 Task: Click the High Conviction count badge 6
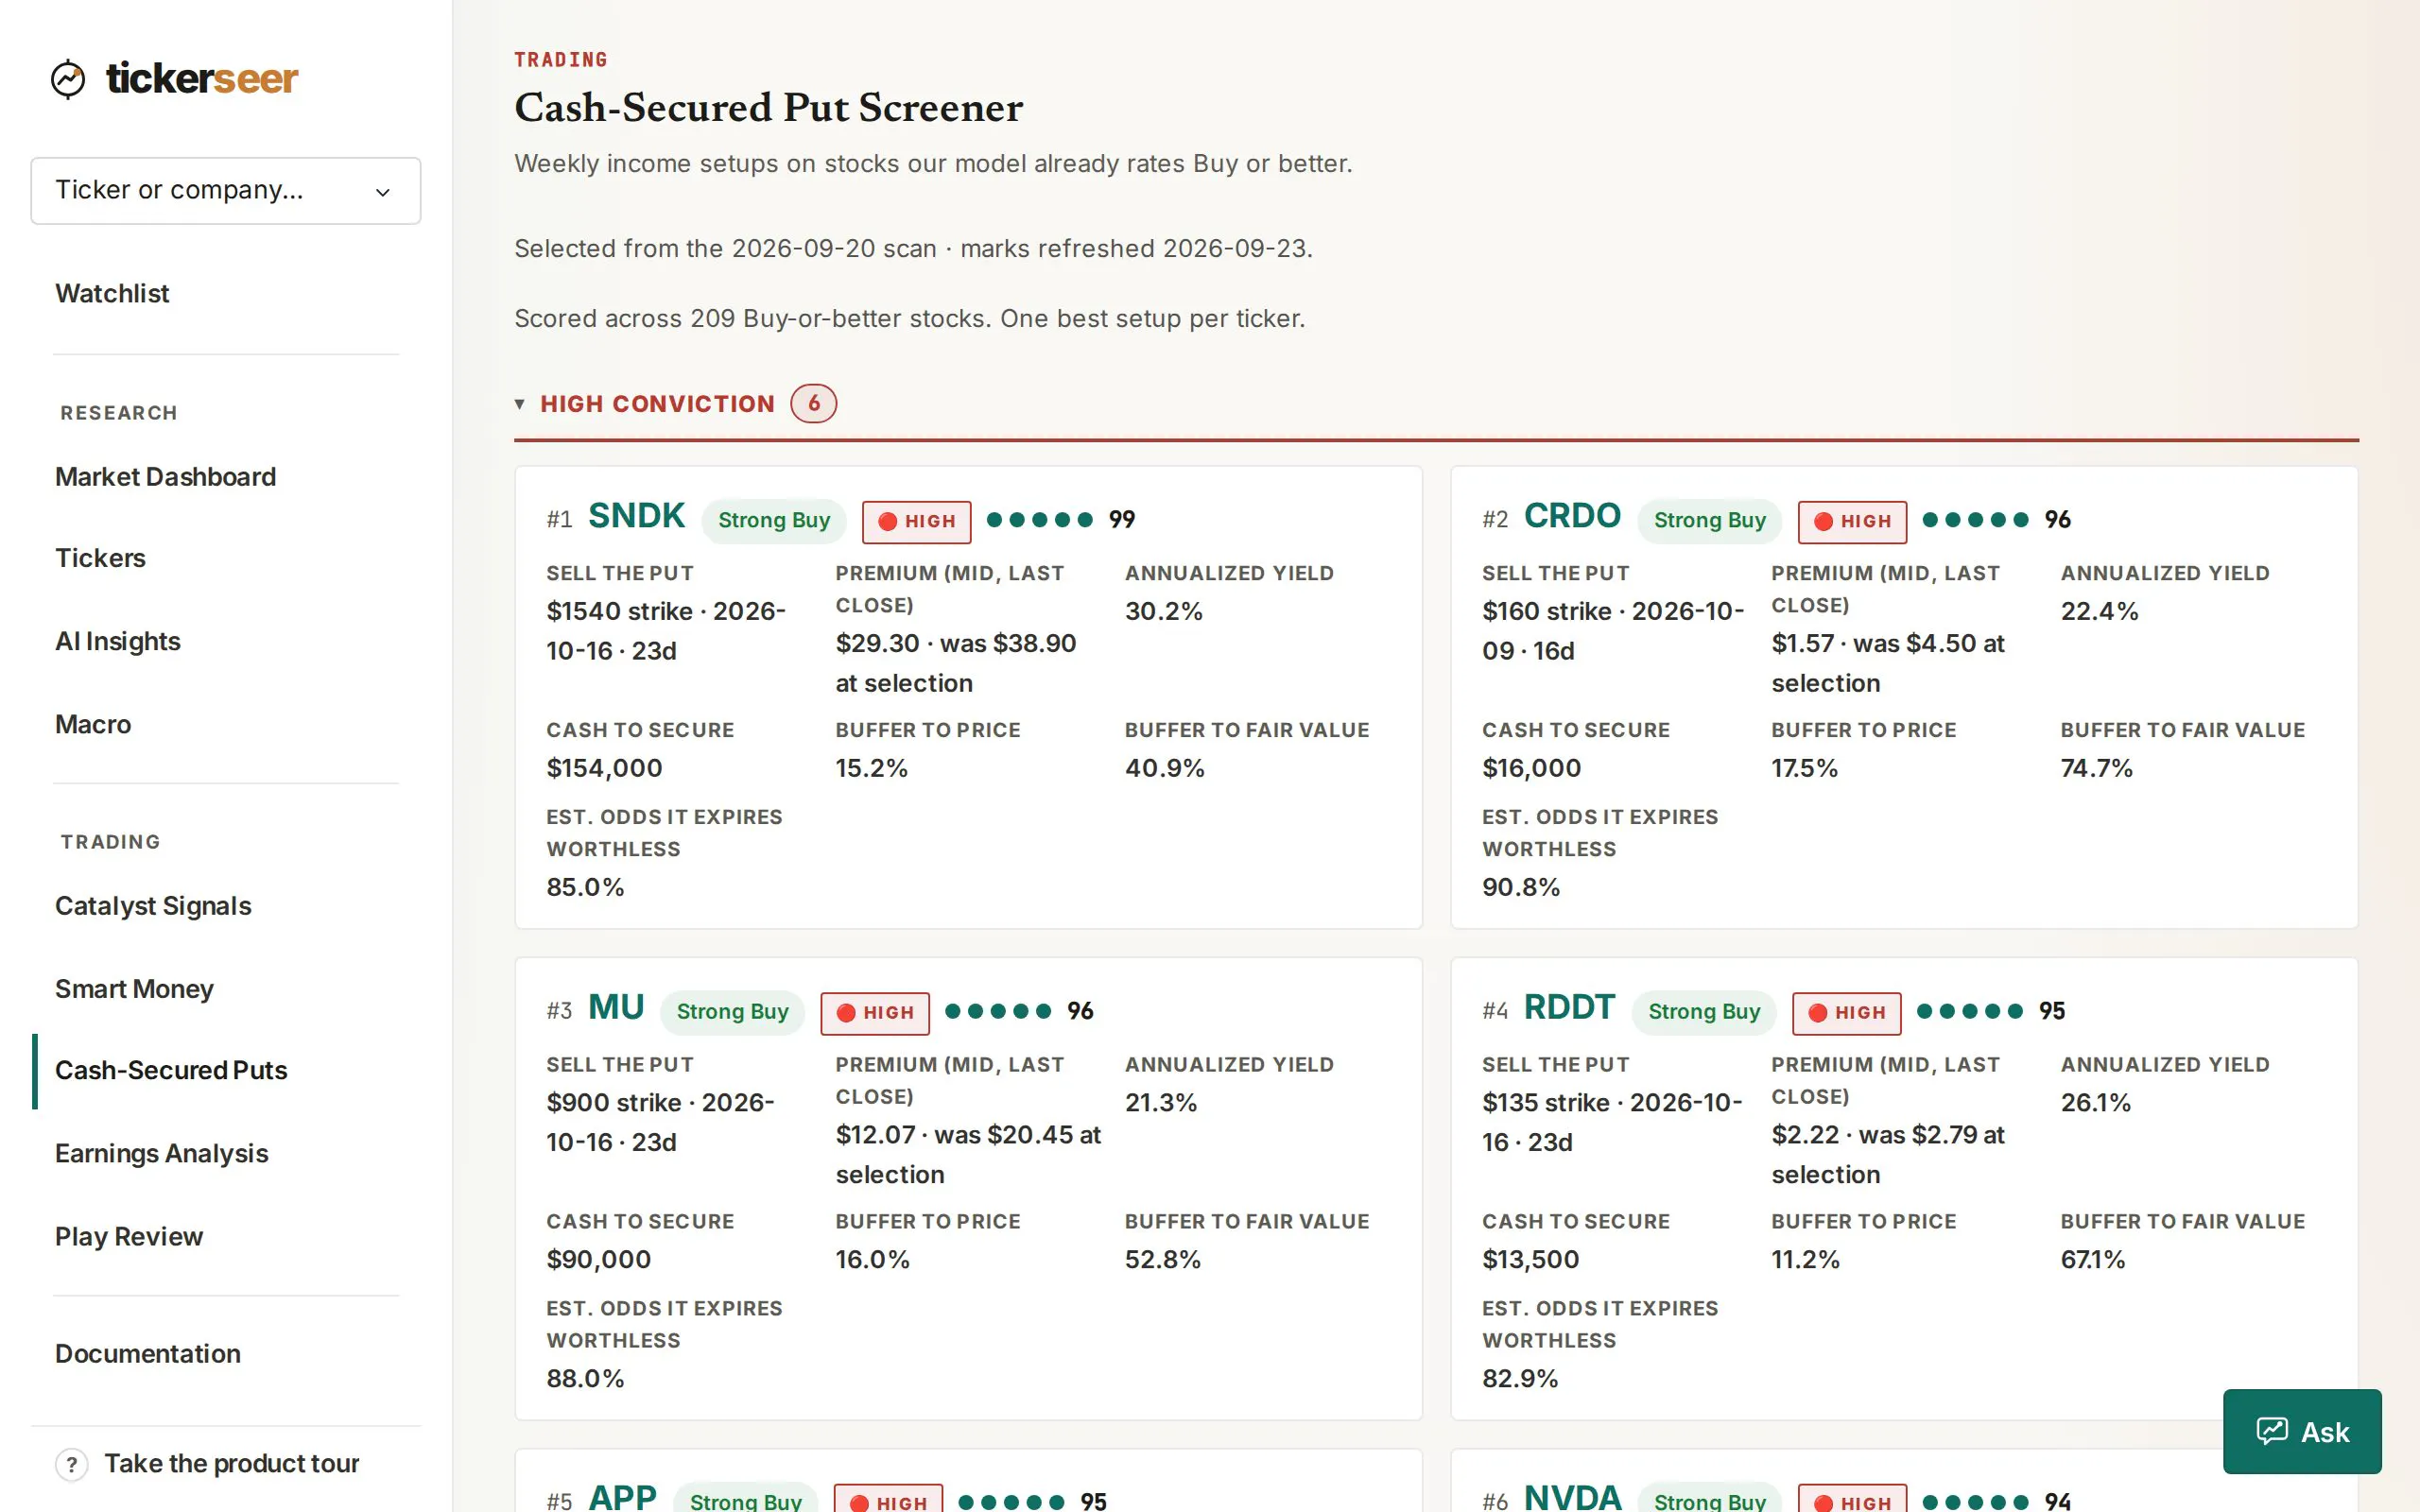813,404
